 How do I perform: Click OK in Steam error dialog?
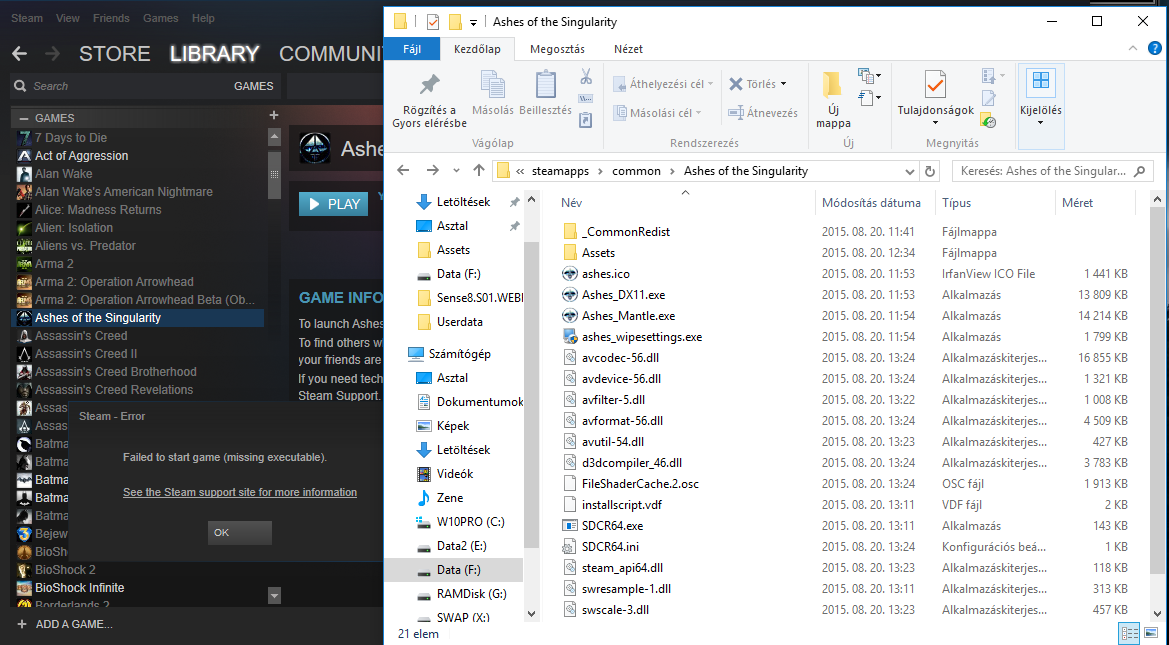point(240,532)
